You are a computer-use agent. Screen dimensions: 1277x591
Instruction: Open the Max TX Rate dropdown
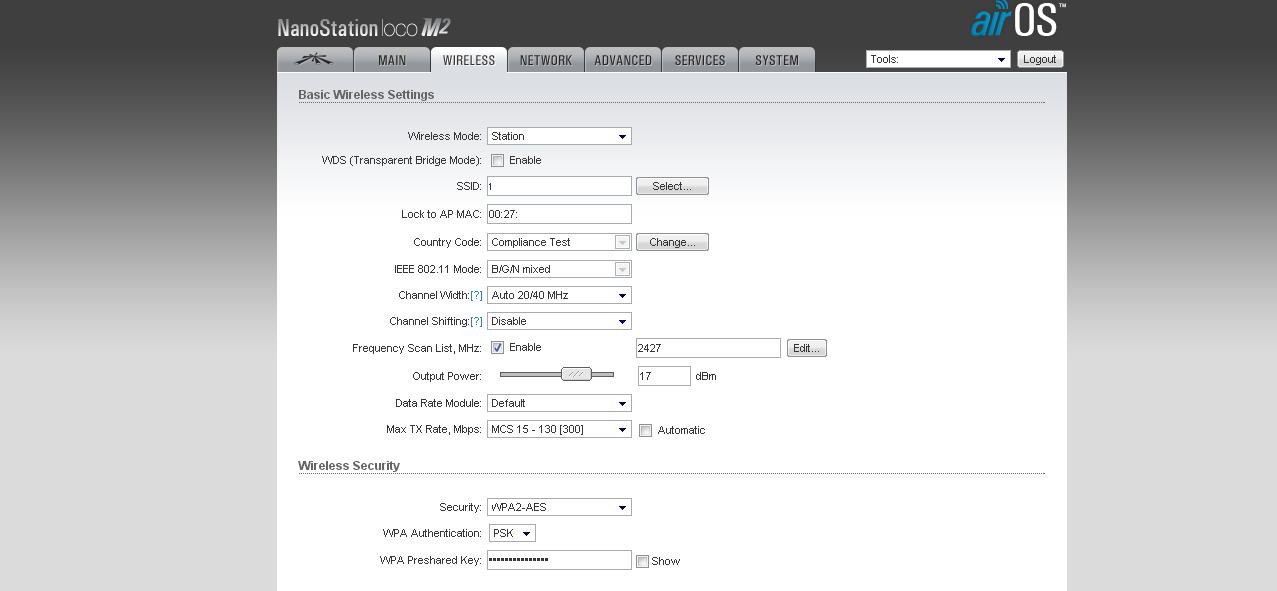click(558, 430)
